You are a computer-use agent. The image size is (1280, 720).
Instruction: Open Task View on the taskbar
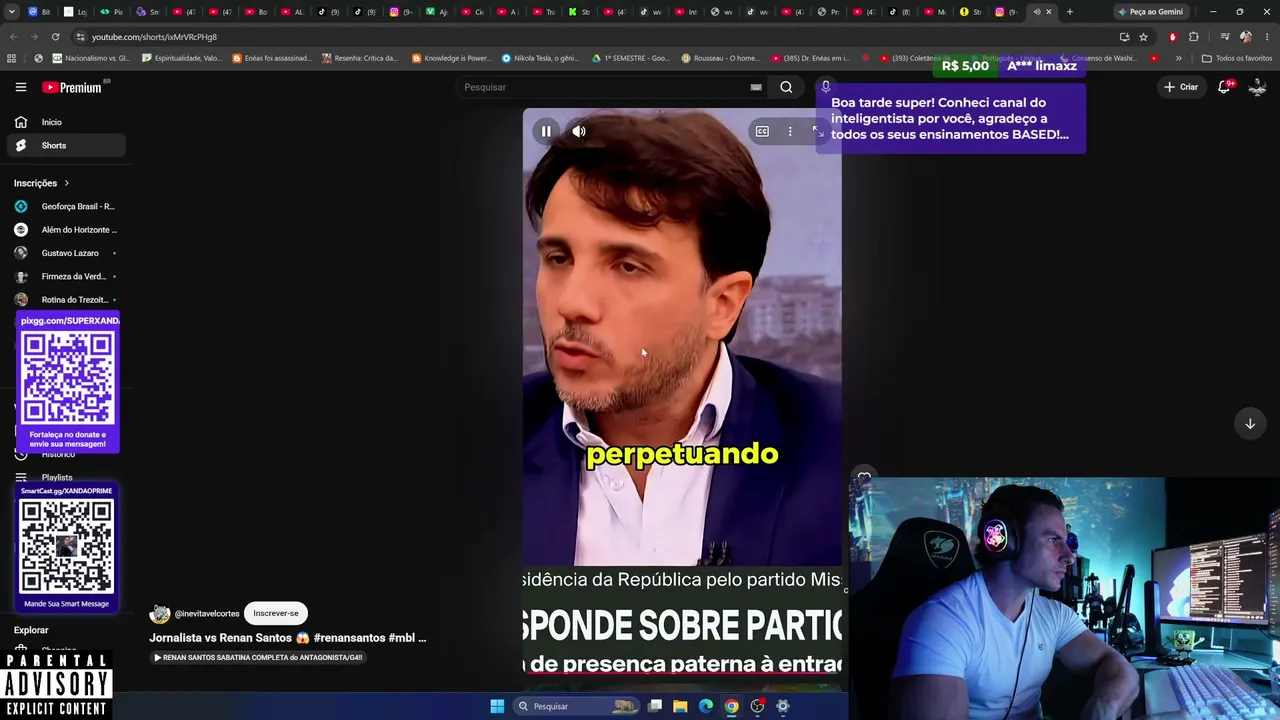coord(655,706)
